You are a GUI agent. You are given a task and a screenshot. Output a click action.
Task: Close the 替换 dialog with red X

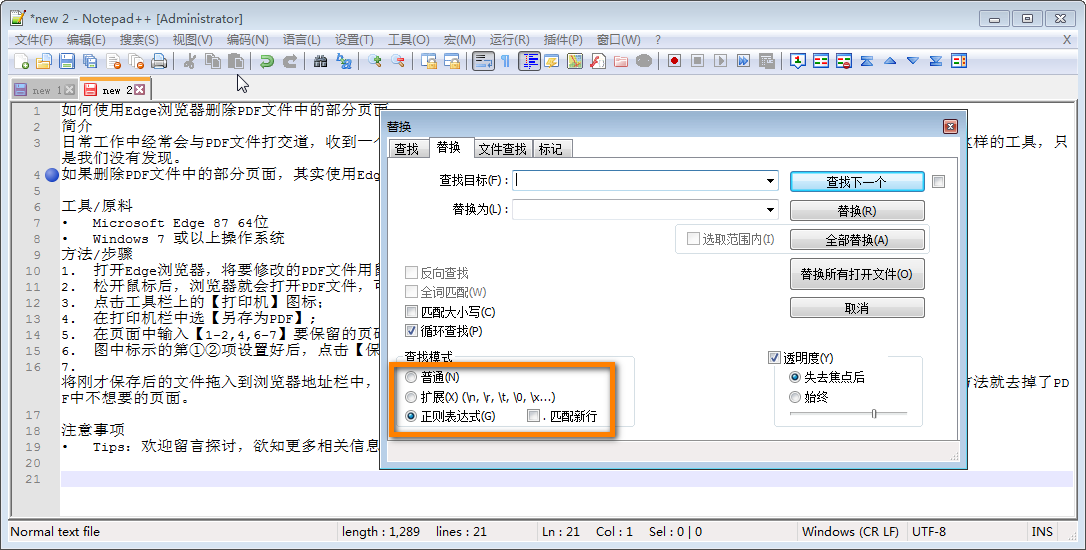[x=950, y=127]
